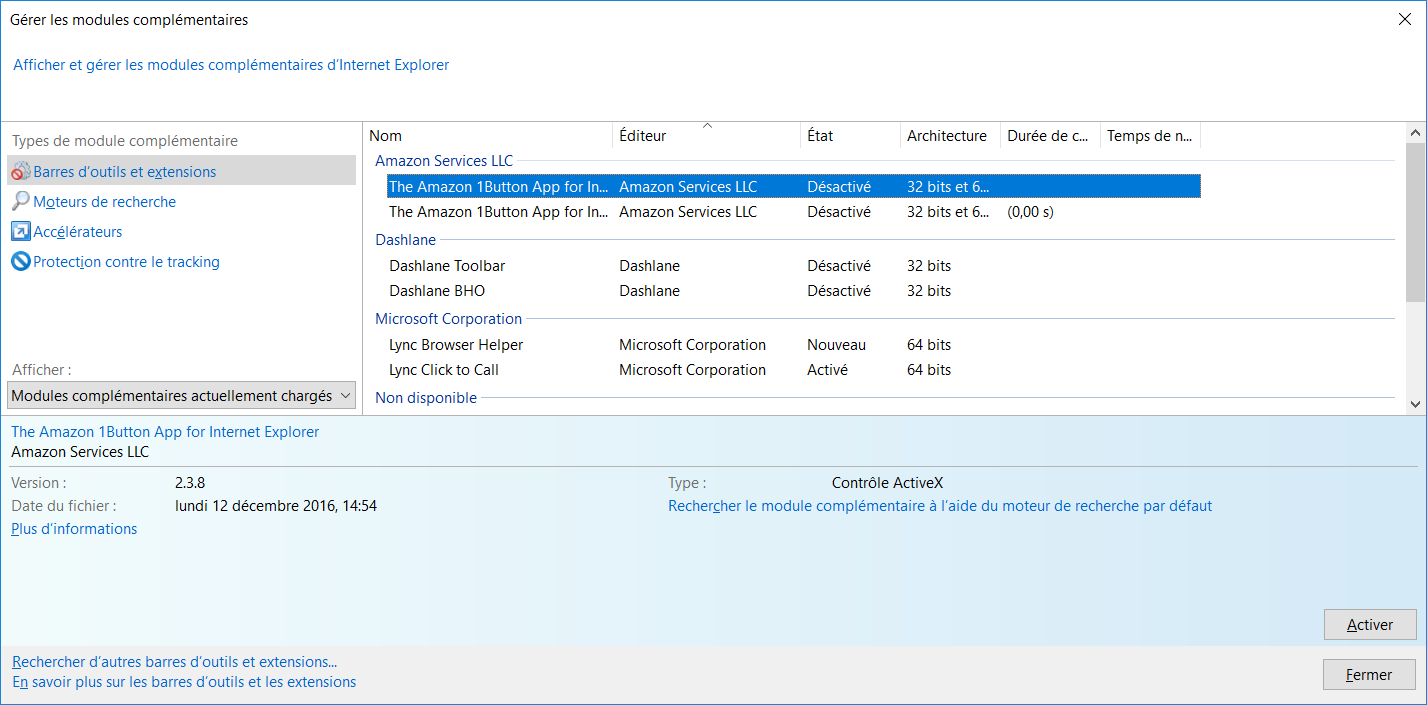Click Désactivé status in Dashlane Toolbar row

(839, 265)
